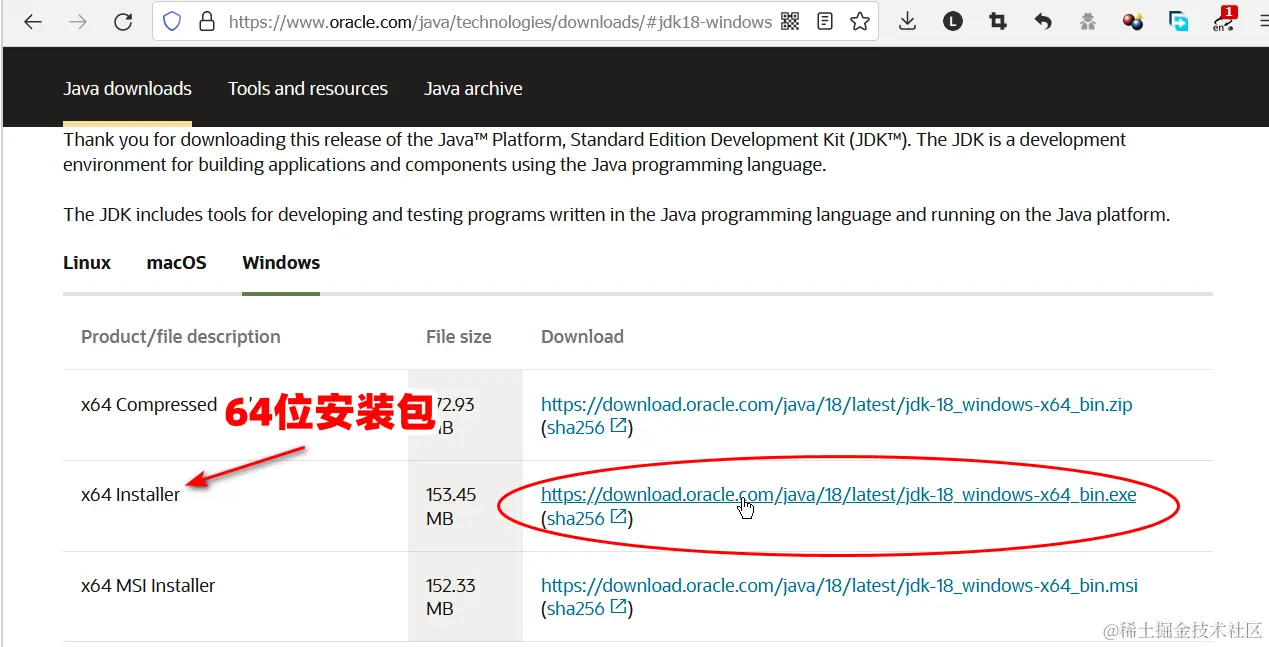Click the browser back arrow

33,21
